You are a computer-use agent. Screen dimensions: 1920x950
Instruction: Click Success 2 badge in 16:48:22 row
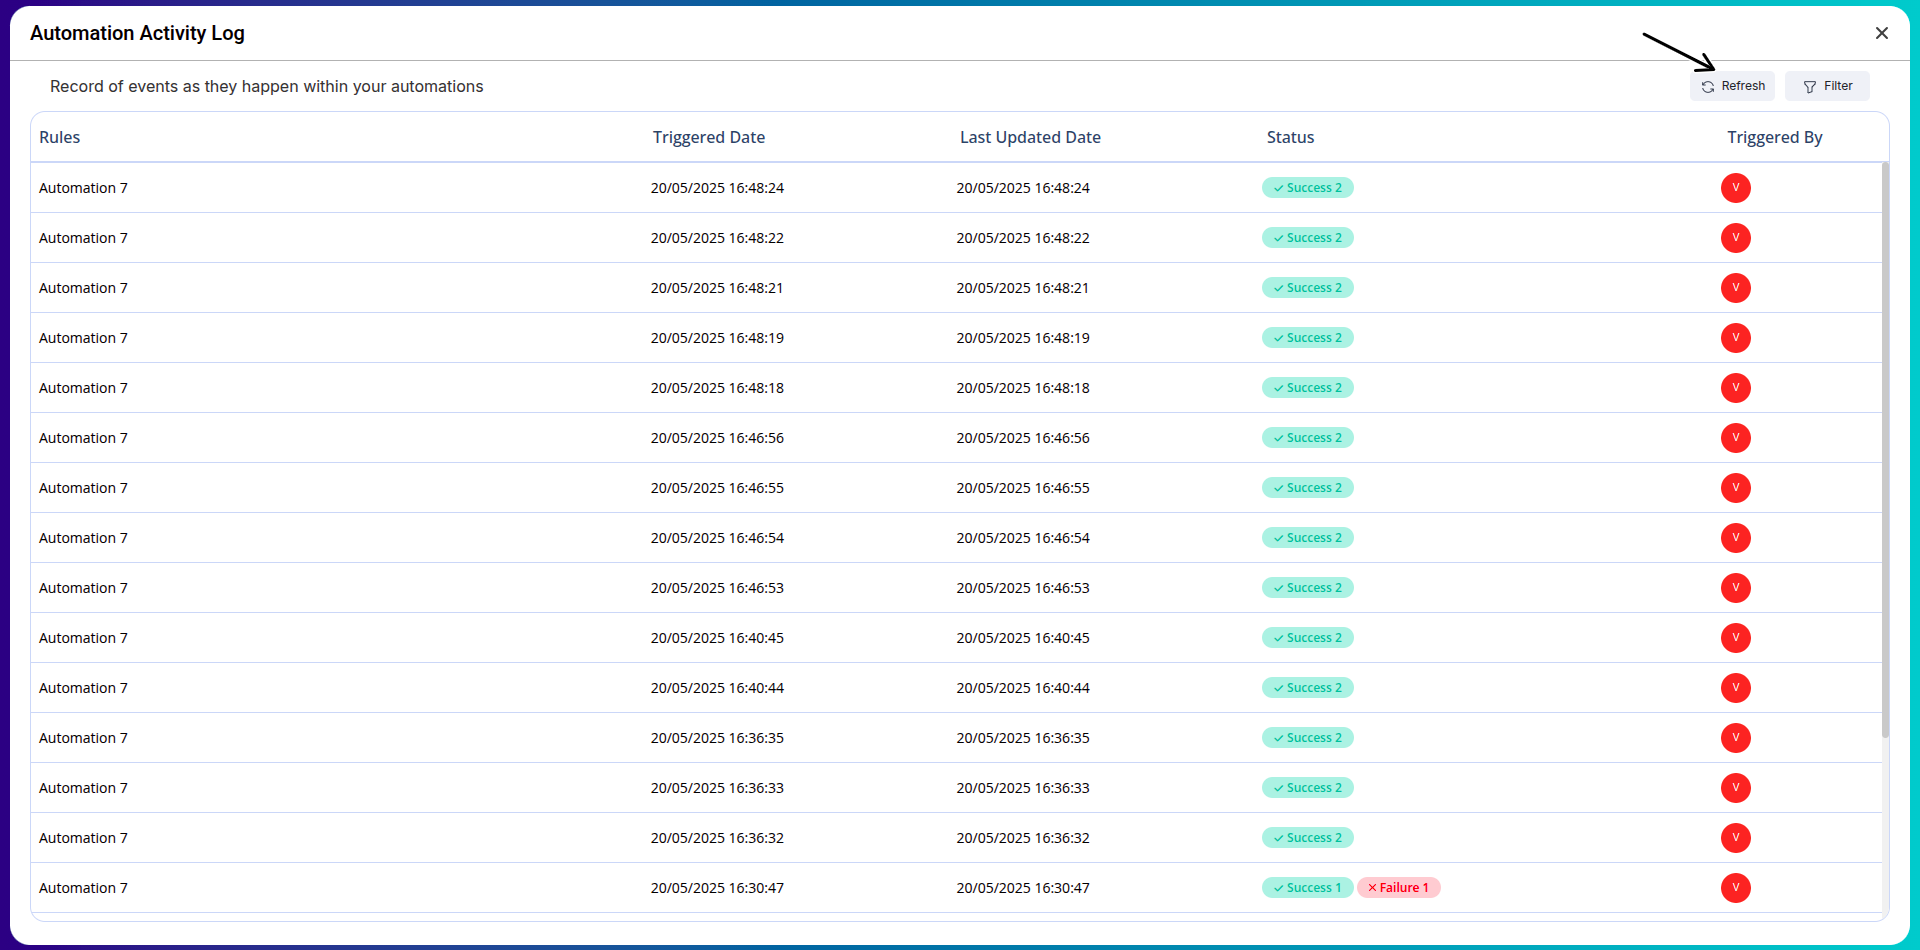1307,238
